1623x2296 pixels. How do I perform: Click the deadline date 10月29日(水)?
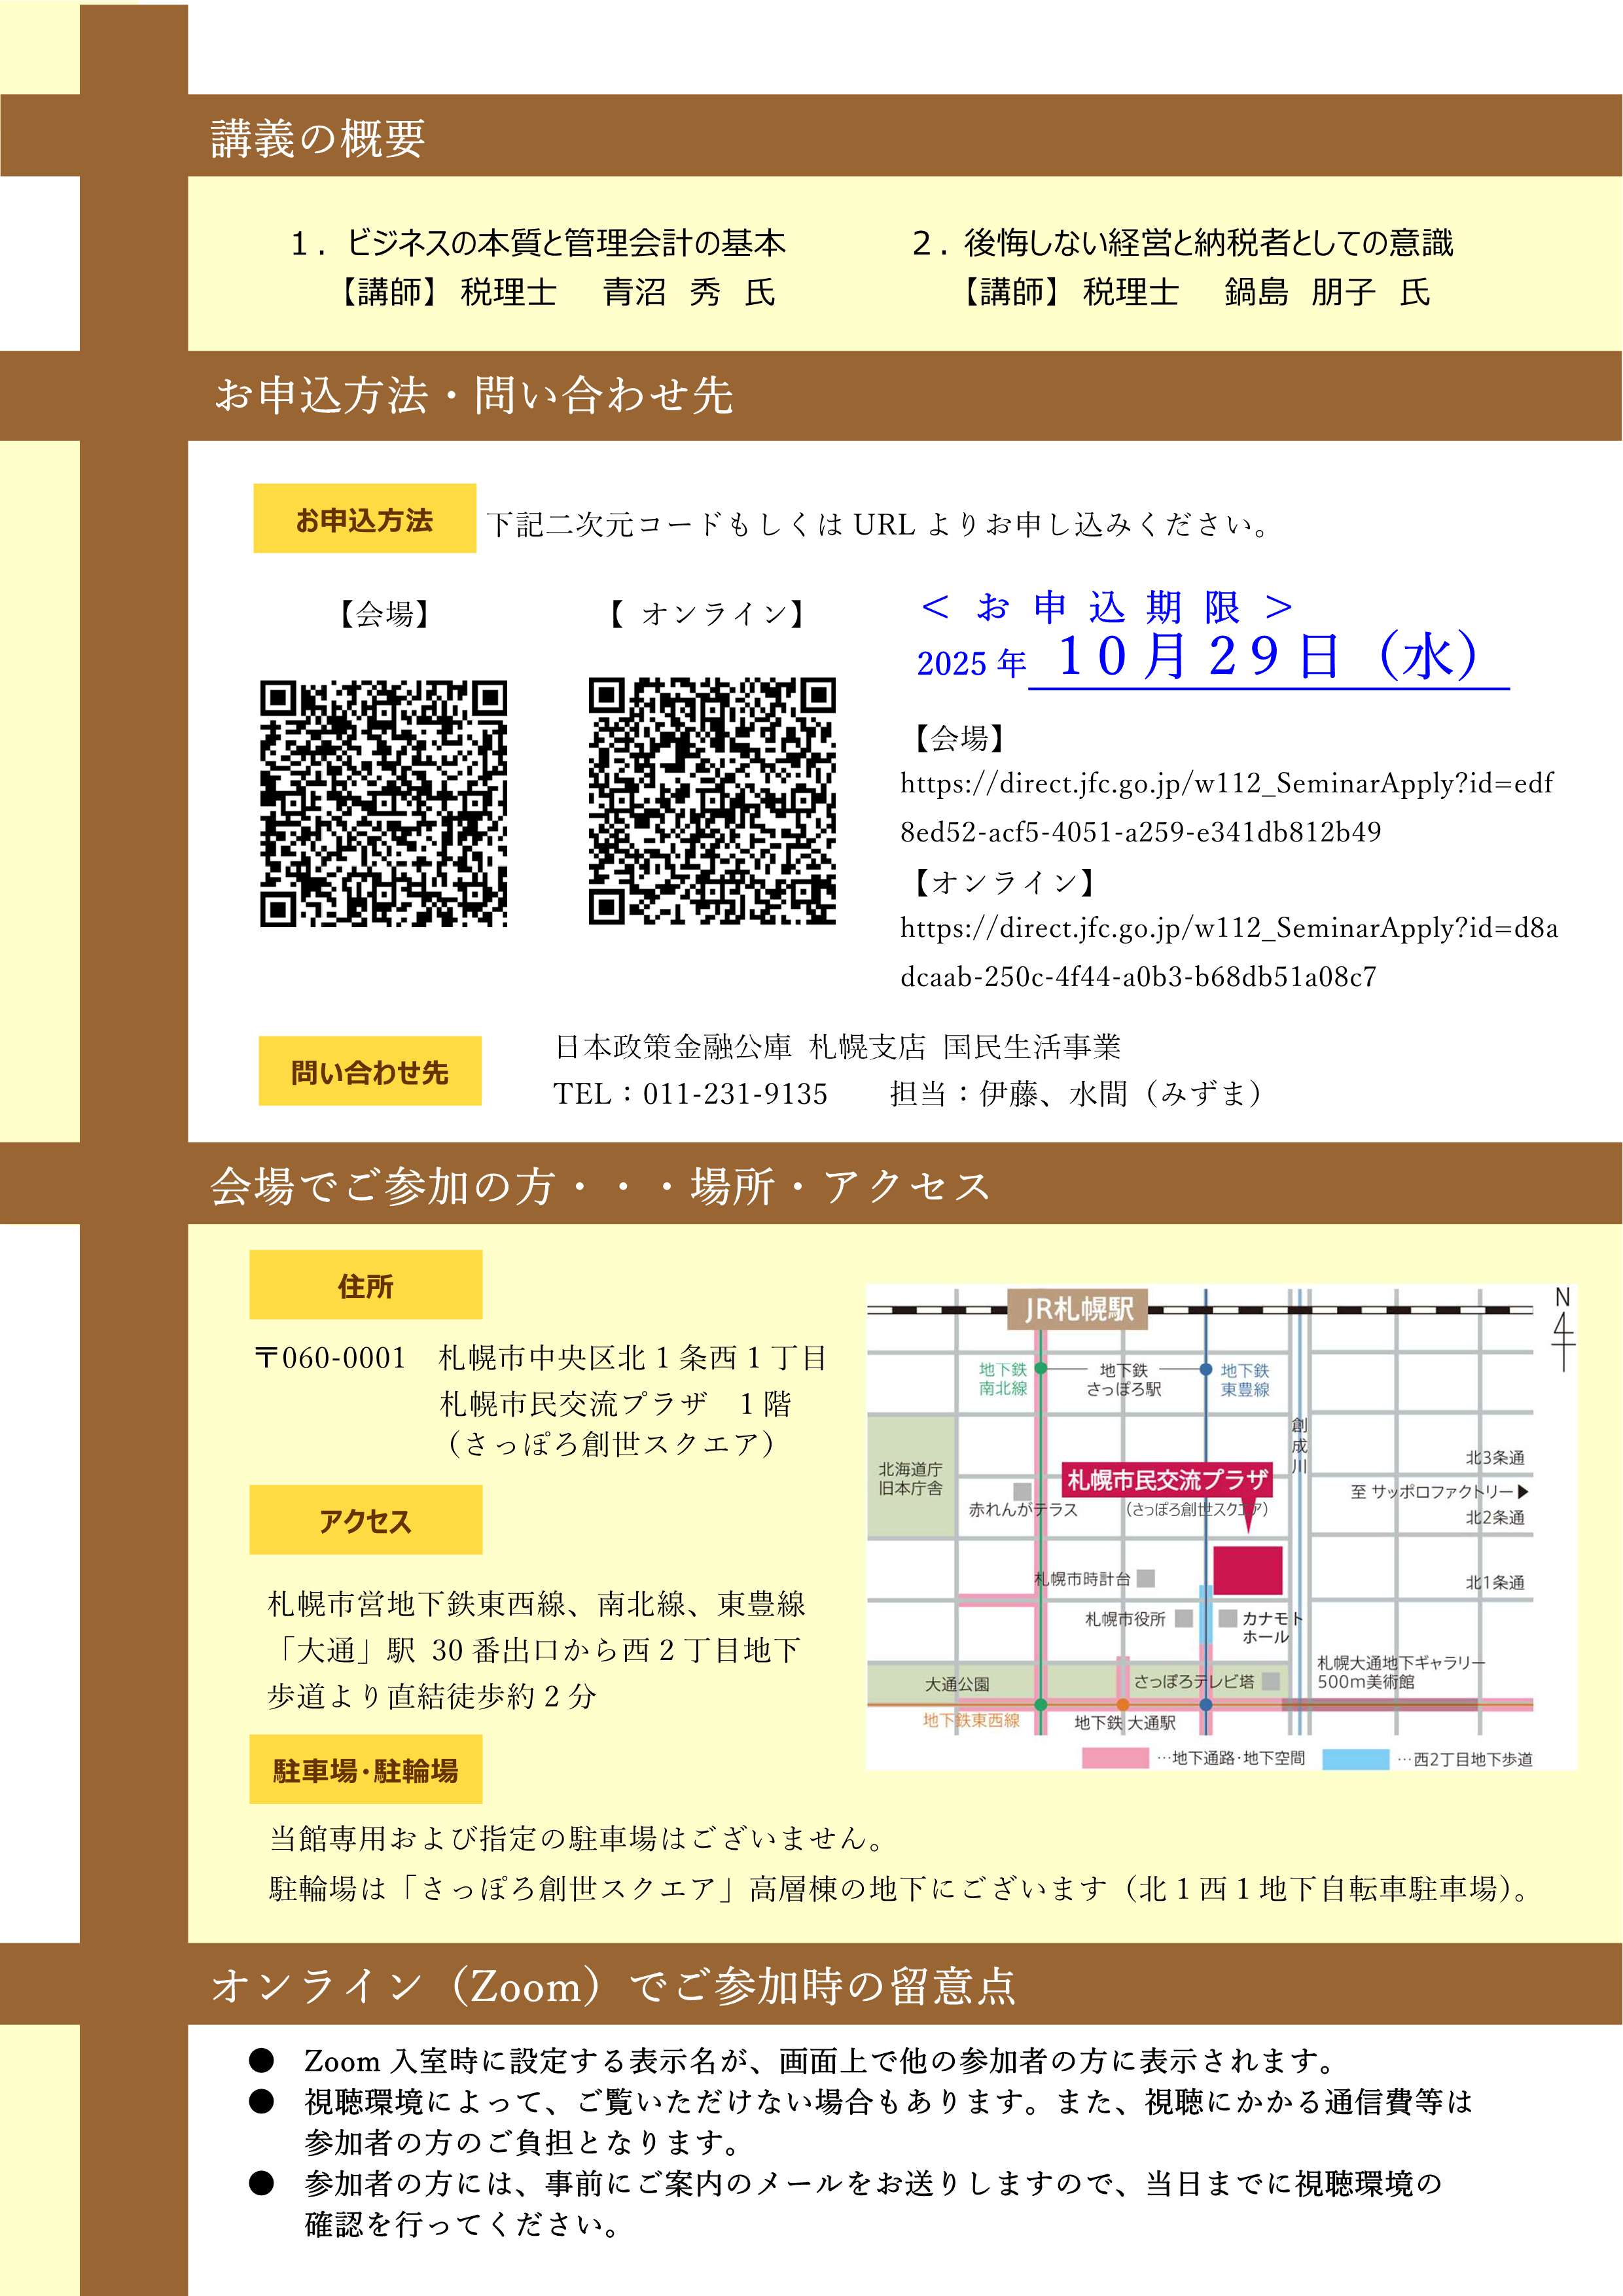1267,657
